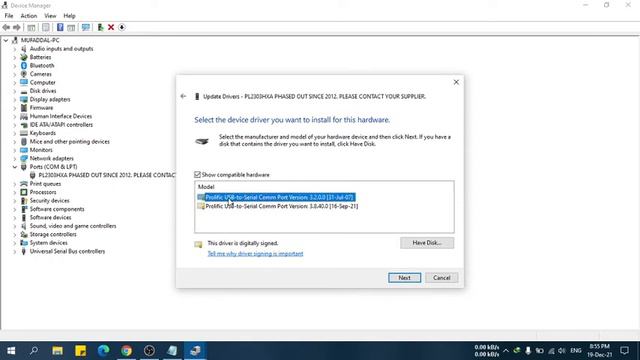The height and width of the screenshot is (360, 640).
Task: Select Security devices item
Action: (x=49, y=200)
